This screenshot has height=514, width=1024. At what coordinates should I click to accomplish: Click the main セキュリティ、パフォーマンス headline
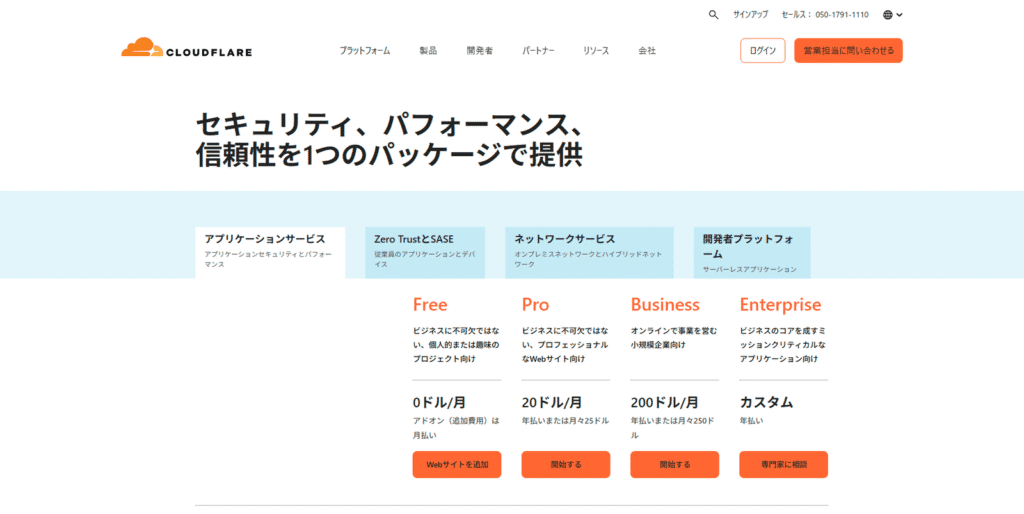click(389, 140)
